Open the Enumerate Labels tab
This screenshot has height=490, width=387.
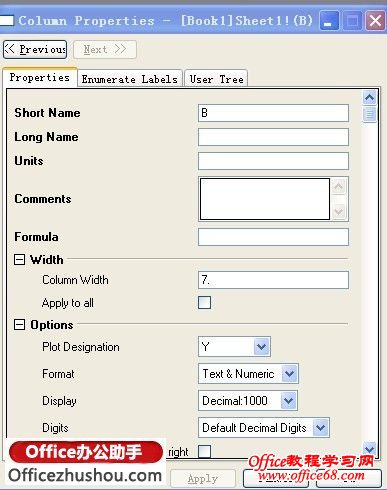[130, 79]
